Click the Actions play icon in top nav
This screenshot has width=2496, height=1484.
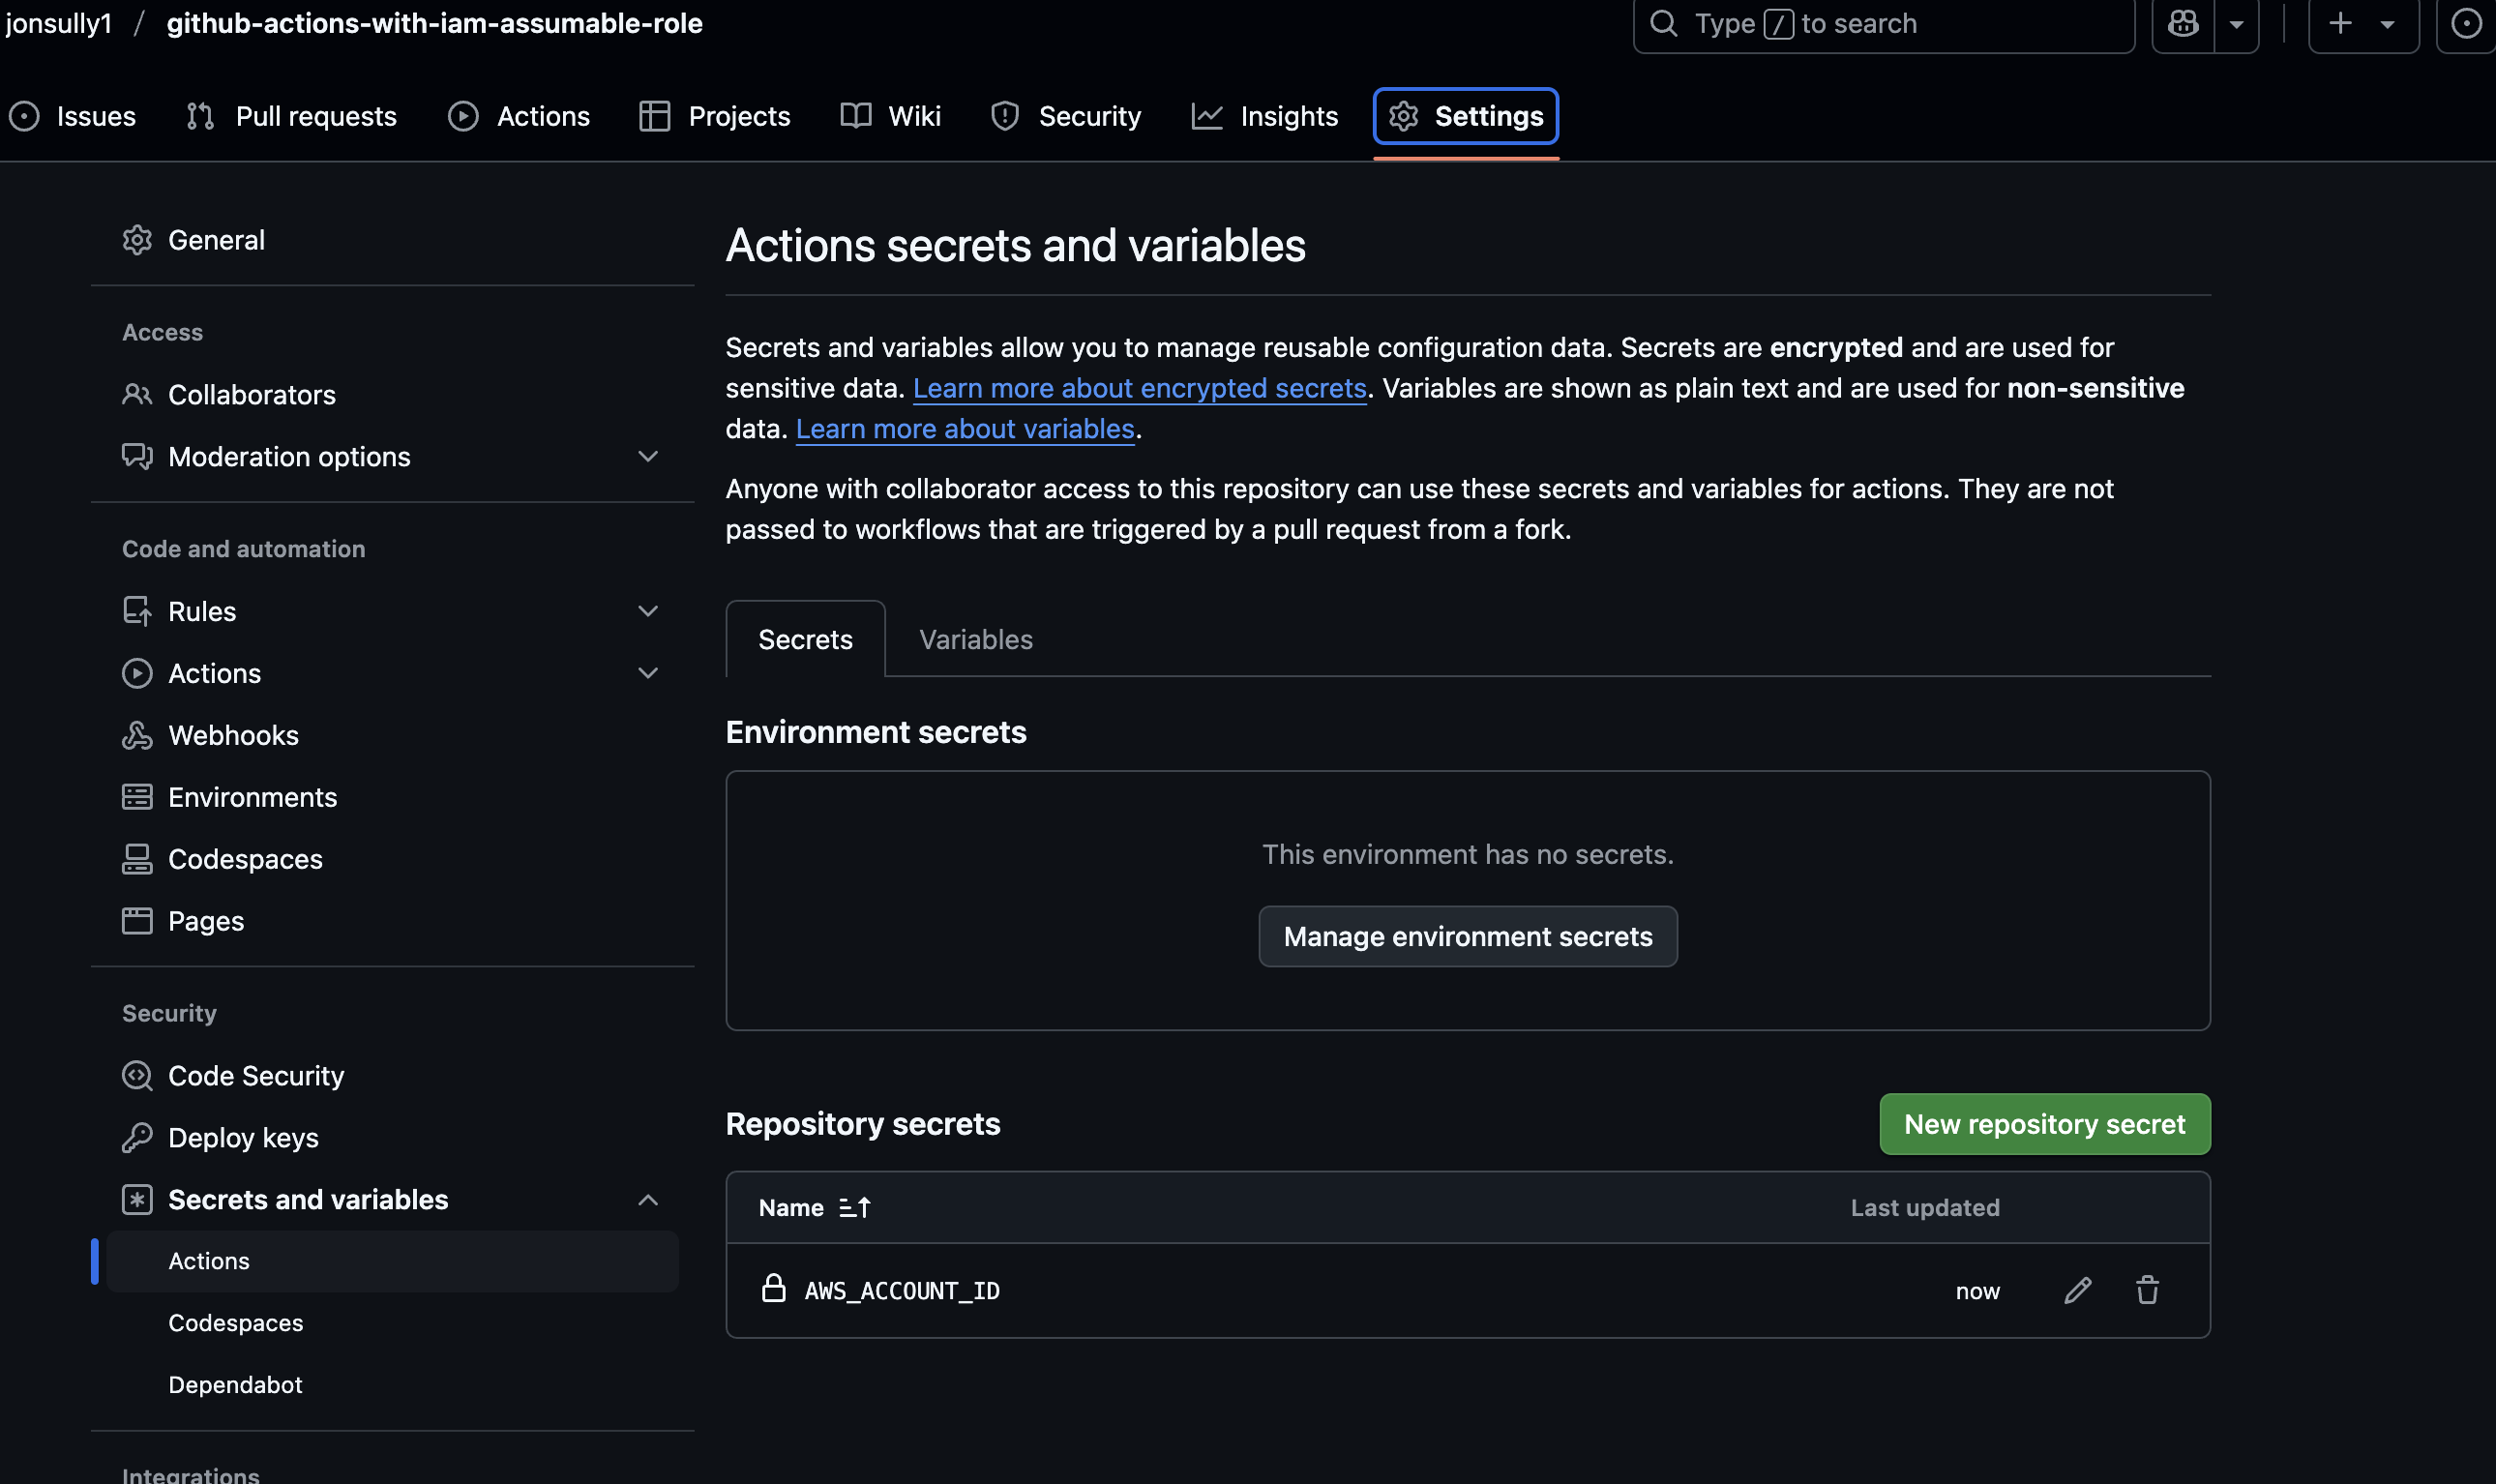[x=462, y=116]
